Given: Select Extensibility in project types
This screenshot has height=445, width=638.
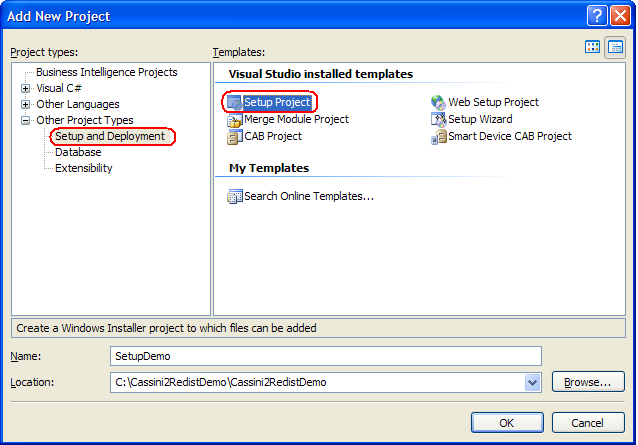Looking at the screenshot, I should pos(83,168).
